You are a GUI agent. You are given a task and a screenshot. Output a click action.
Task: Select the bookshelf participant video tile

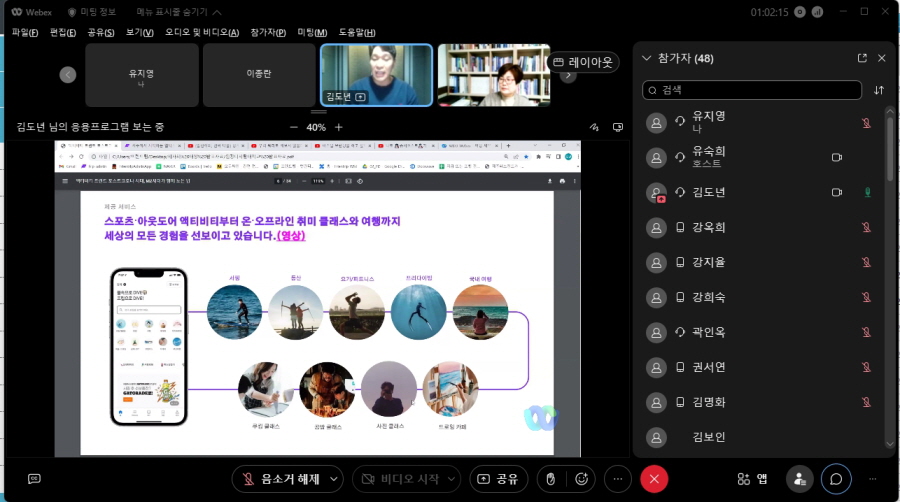[x=494, y=75]
